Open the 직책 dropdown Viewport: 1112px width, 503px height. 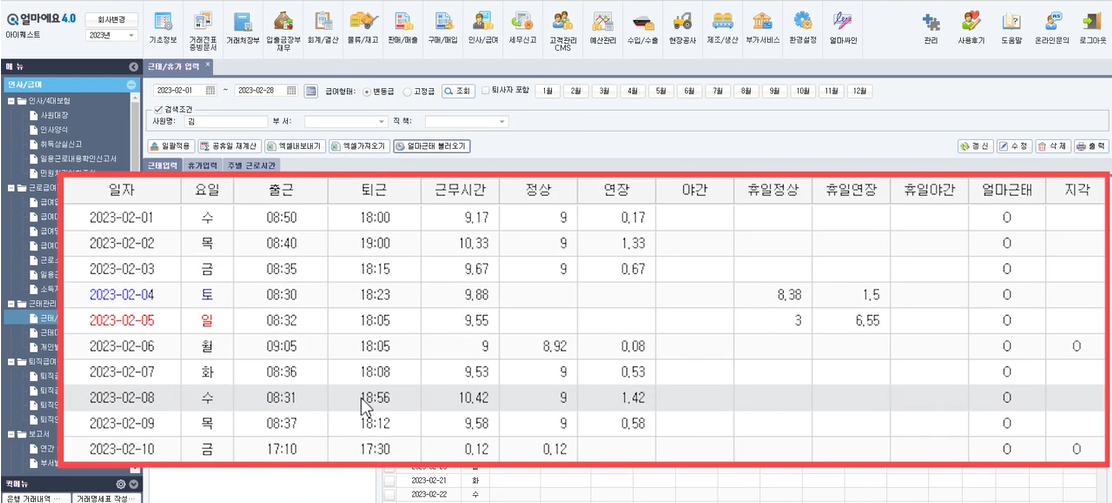click(467, 122)
